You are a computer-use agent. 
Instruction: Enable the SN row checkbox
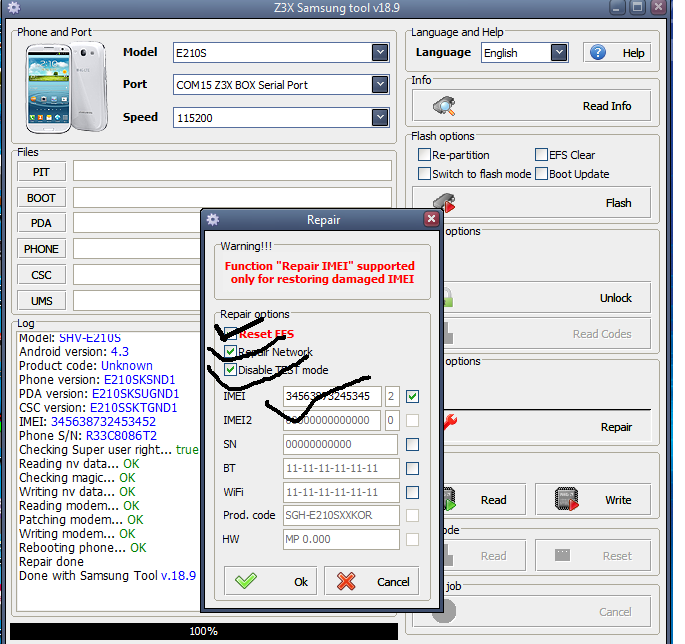[x=412, y=444]
